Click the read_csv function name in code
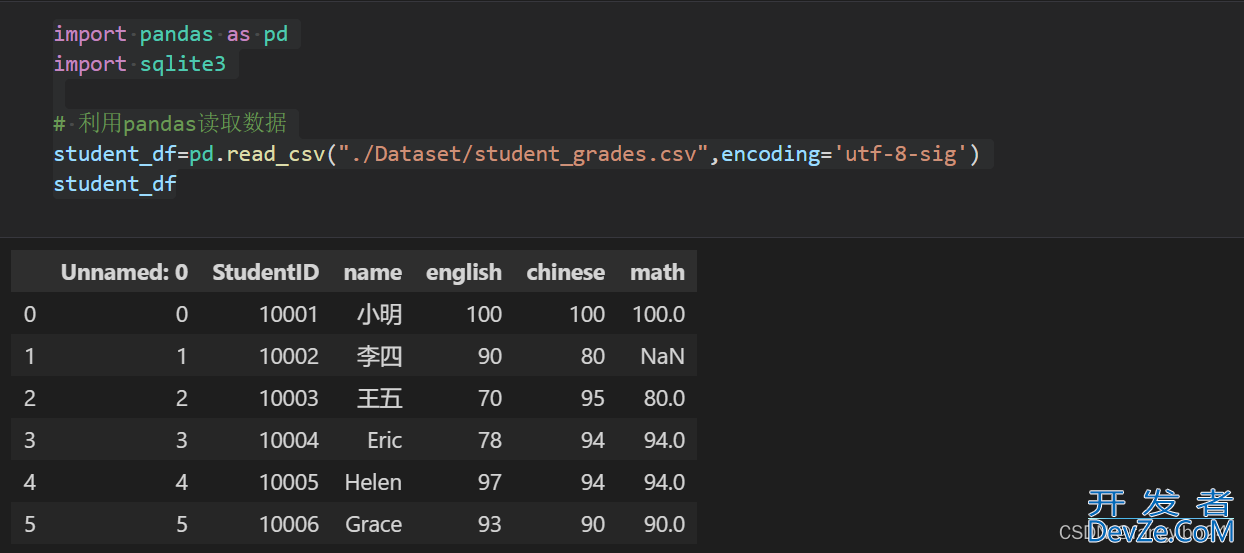The width and height of the screenshot is (1244, 553). click(277, 154)
